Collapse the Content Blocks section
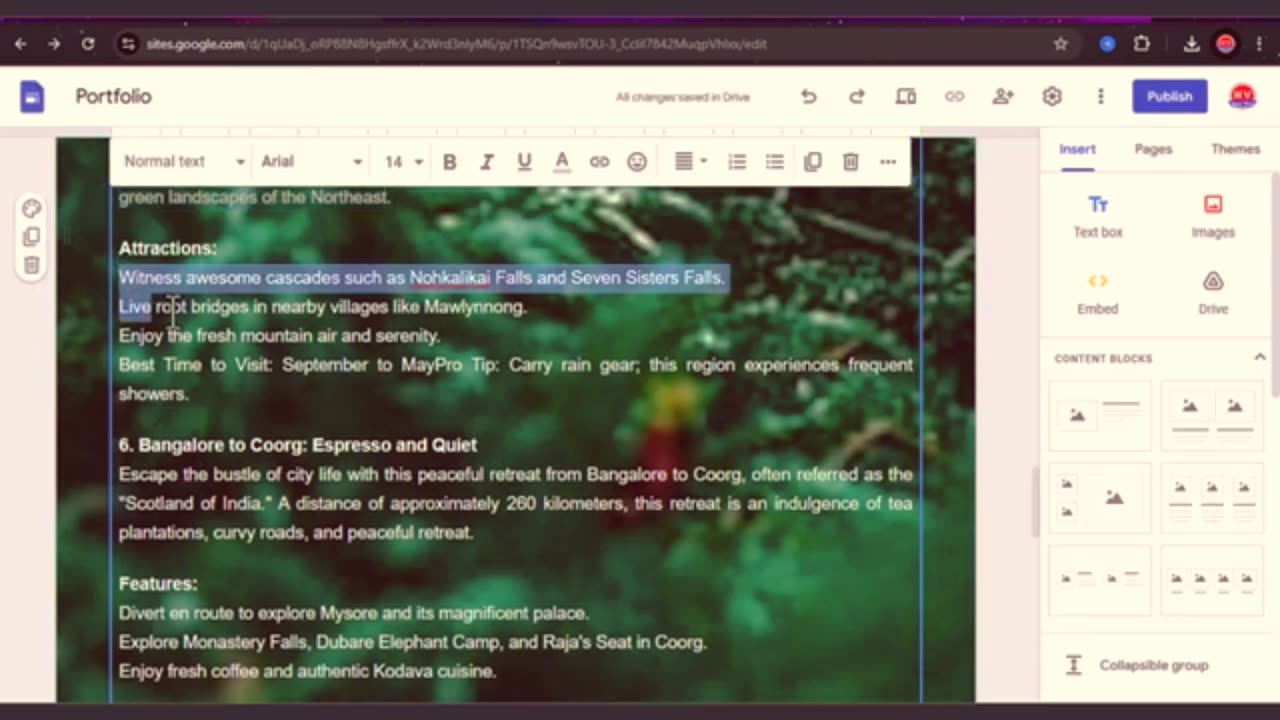The width and height of the screenshot is (1280, 720). click(x=1260, y=357)
